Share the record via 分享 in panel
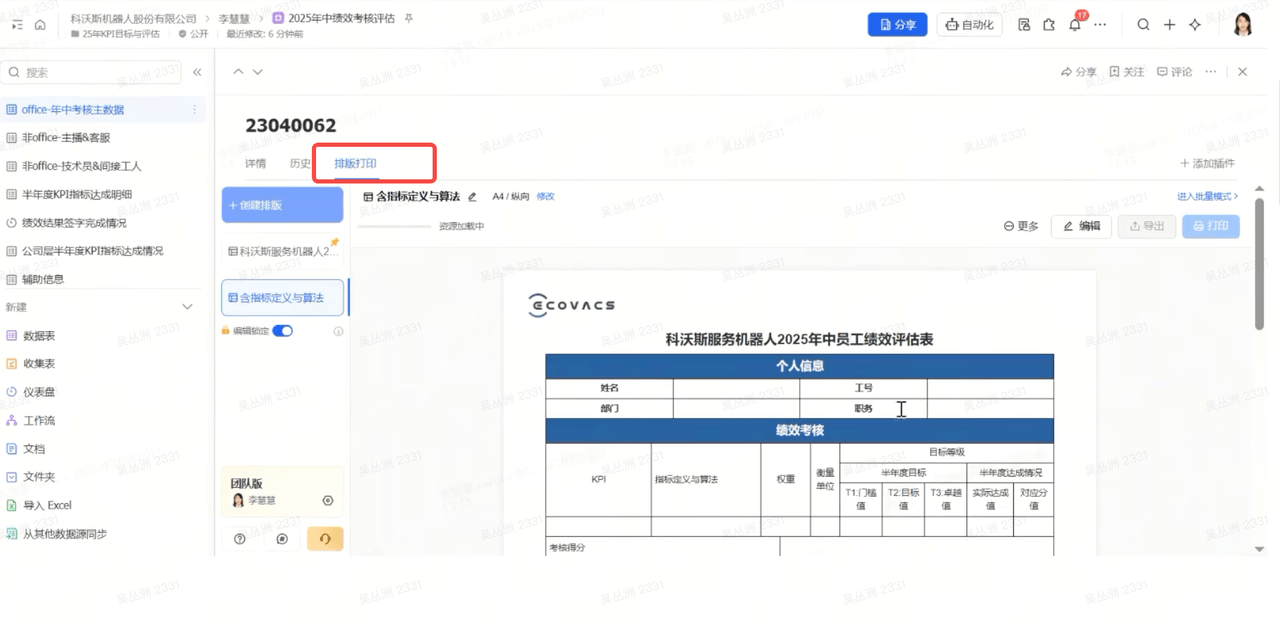The image size is (1280, 626). [1078, 72]
